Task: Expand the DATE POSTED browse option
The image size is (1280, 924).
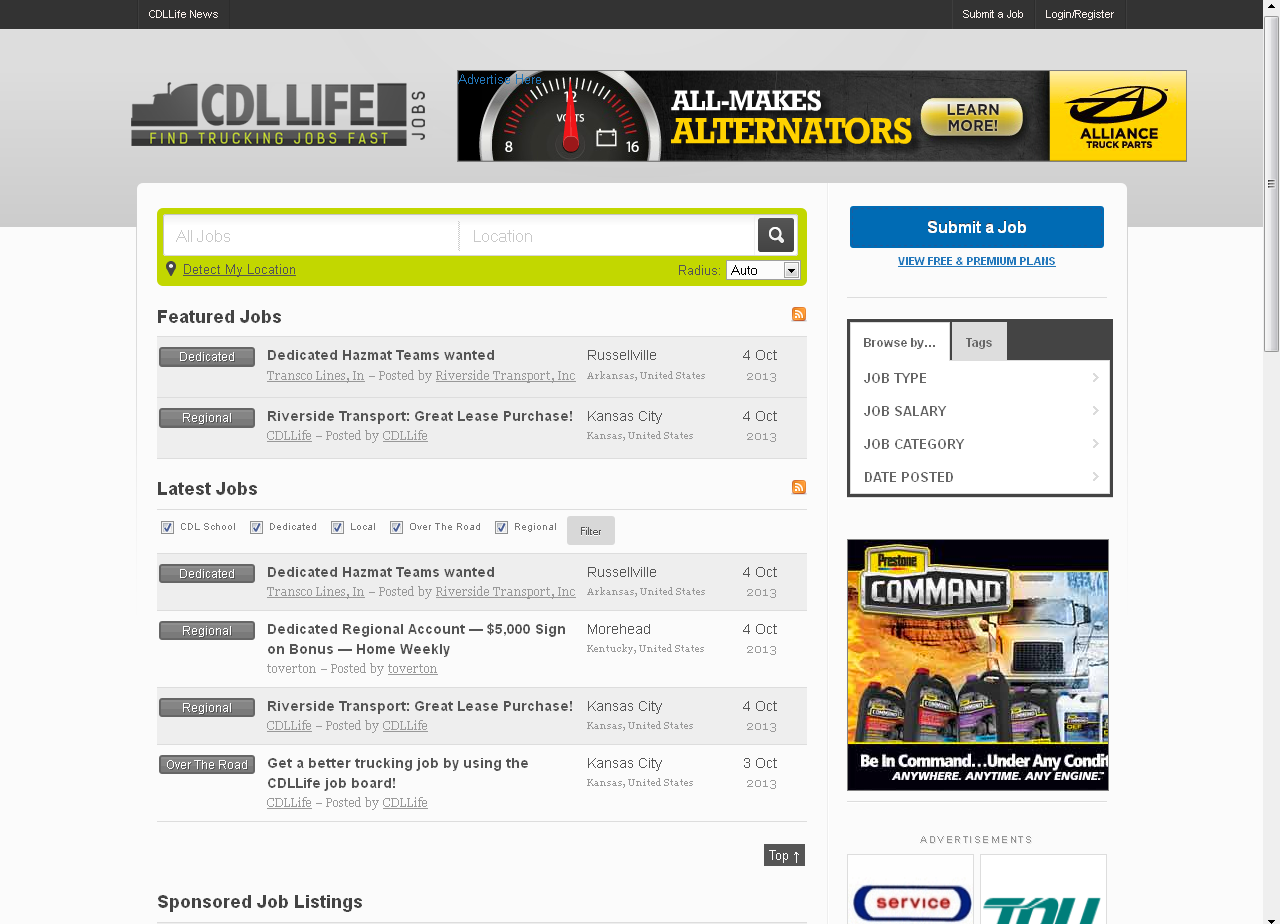Action: pos(980,477)
